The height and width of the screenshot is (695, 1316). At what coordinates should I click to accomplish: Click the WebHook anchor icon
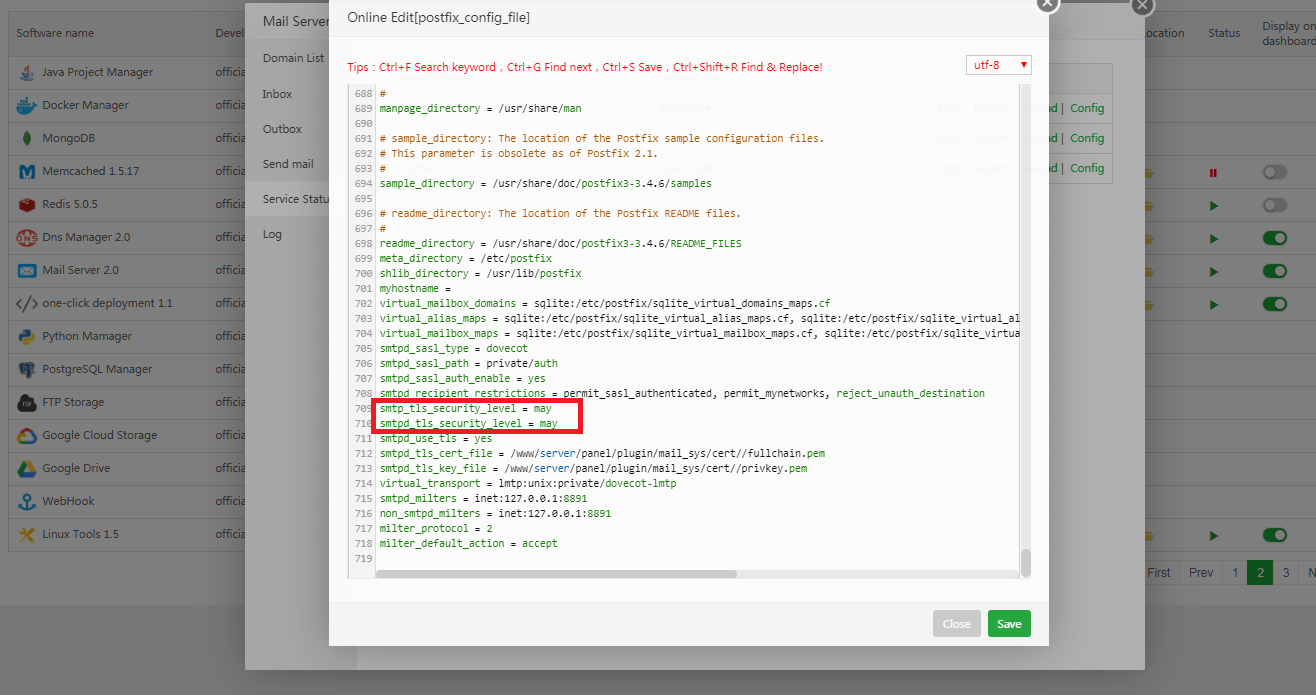(26, 501)
